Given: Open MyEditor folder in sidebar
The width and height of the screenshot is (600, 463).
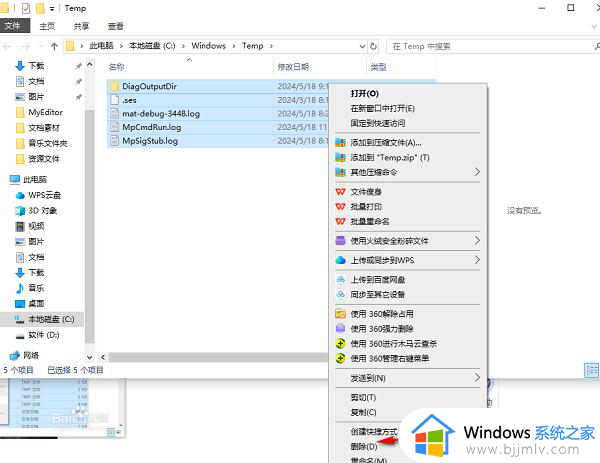Looking at the screenshot, I should tap(45, 112).
